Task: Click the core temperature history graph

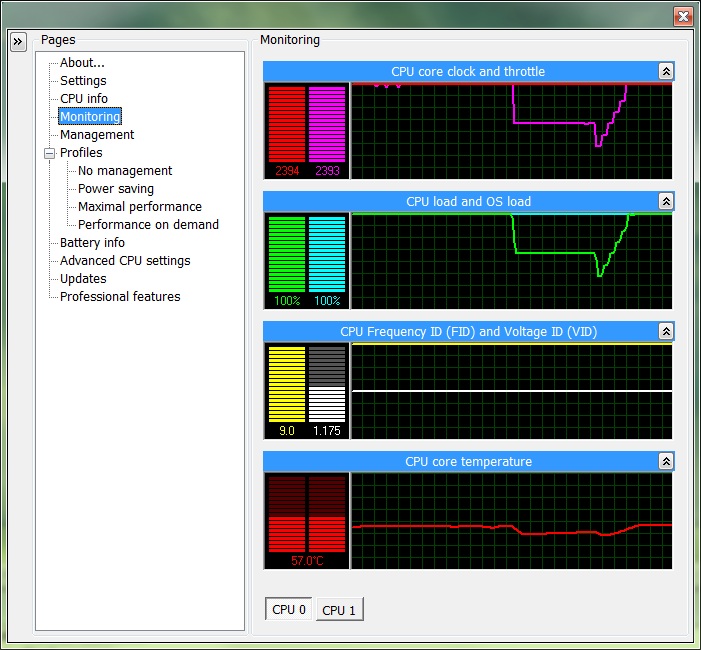Action: pos(511,521)
